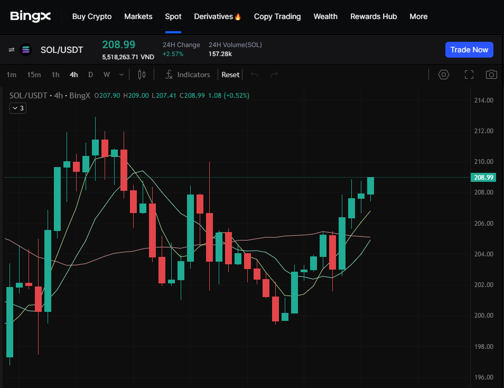Click the undo arrow in chart toolbar
This screenshot has width=504, height=388.
[x=254, y=75]
